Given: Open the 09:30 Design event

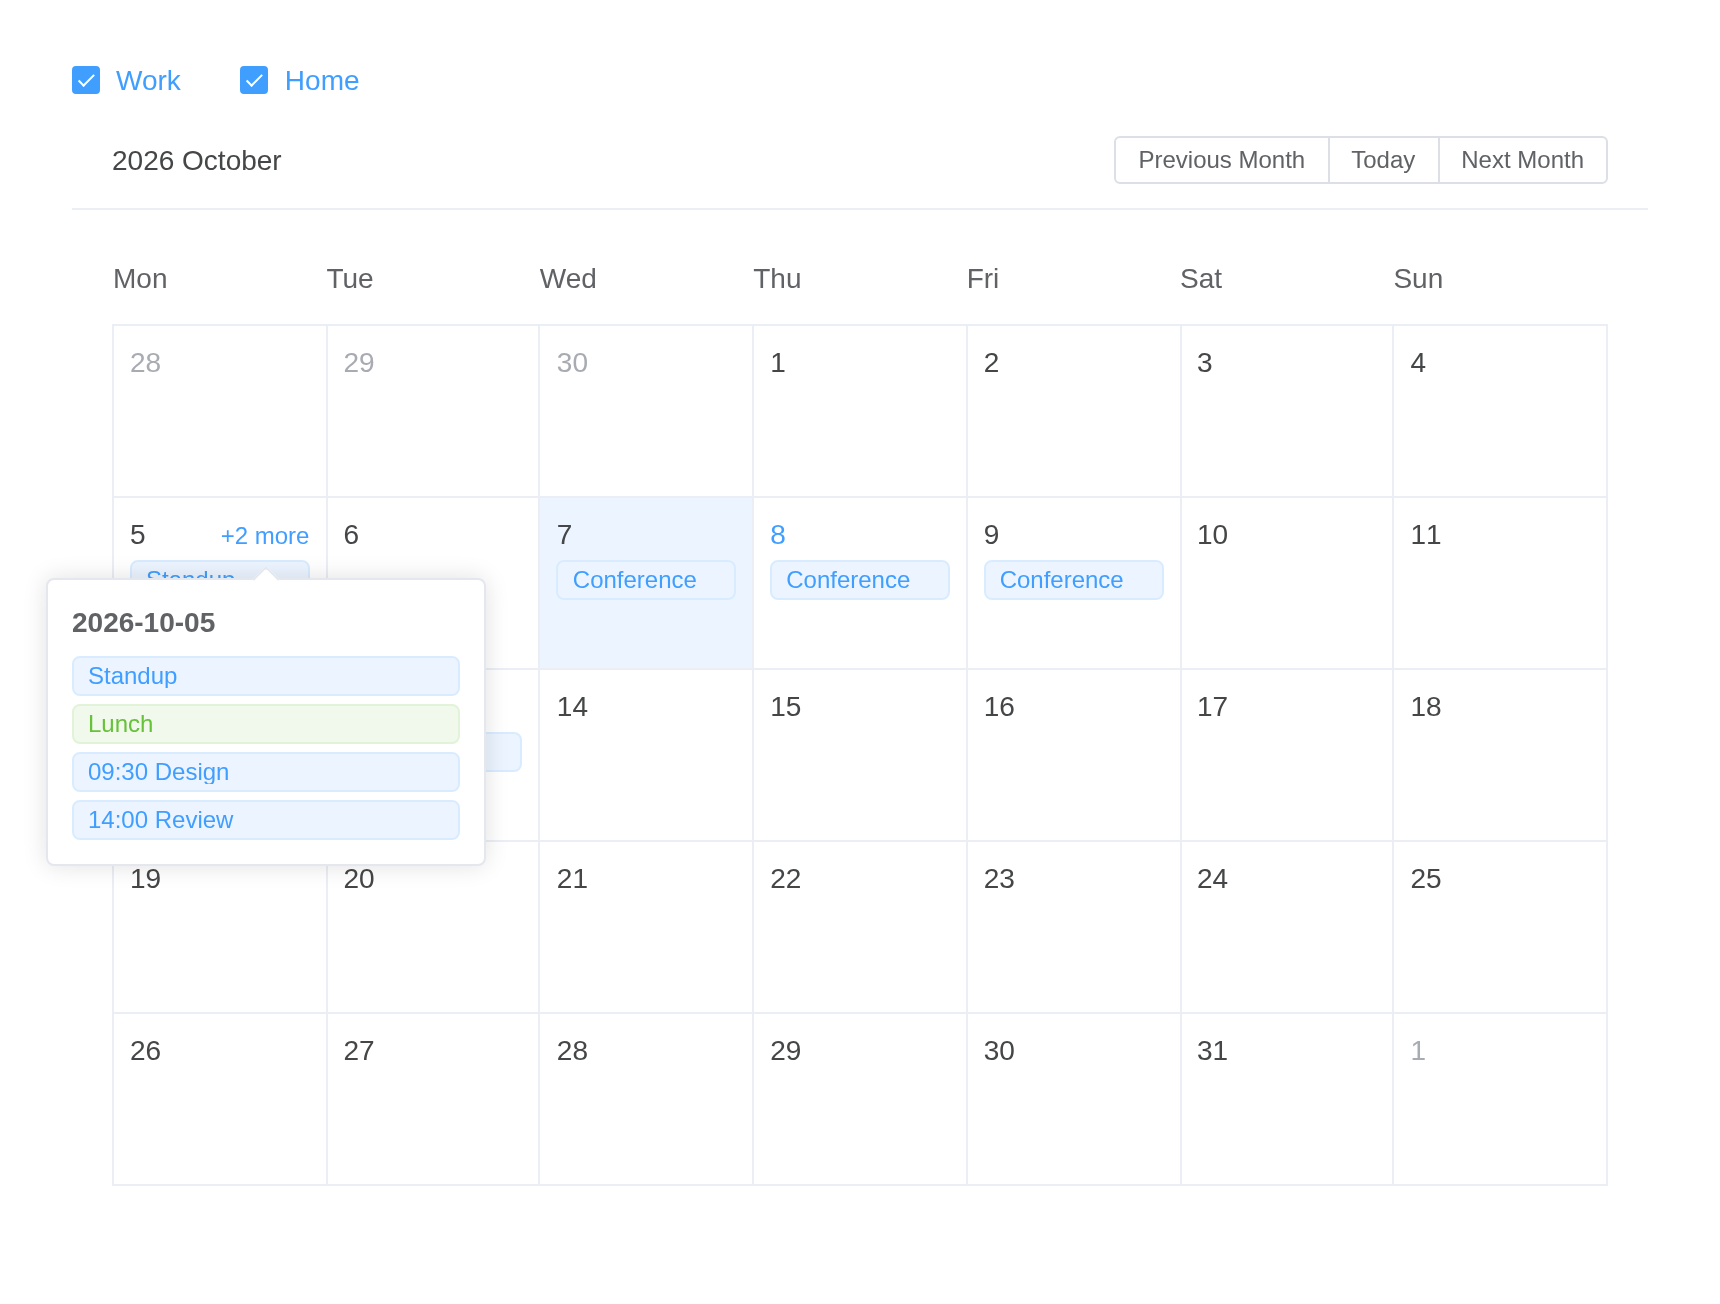Looking at the screenshot, I should point(266,772).
